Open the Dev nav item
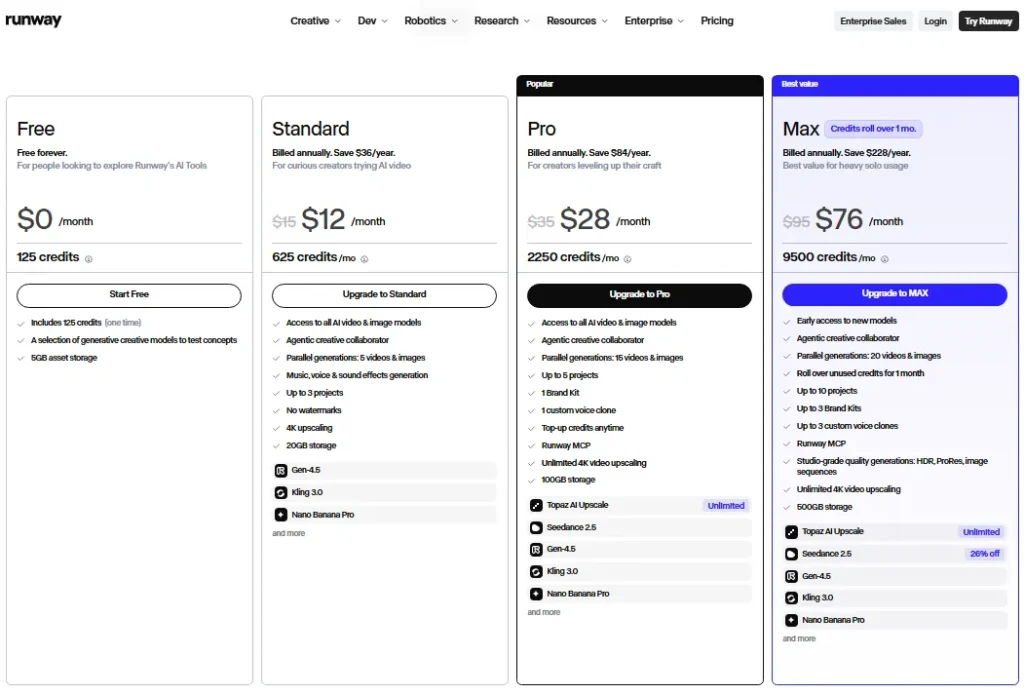The height and width of the screenshot is (694, 1024). [367, 21]
